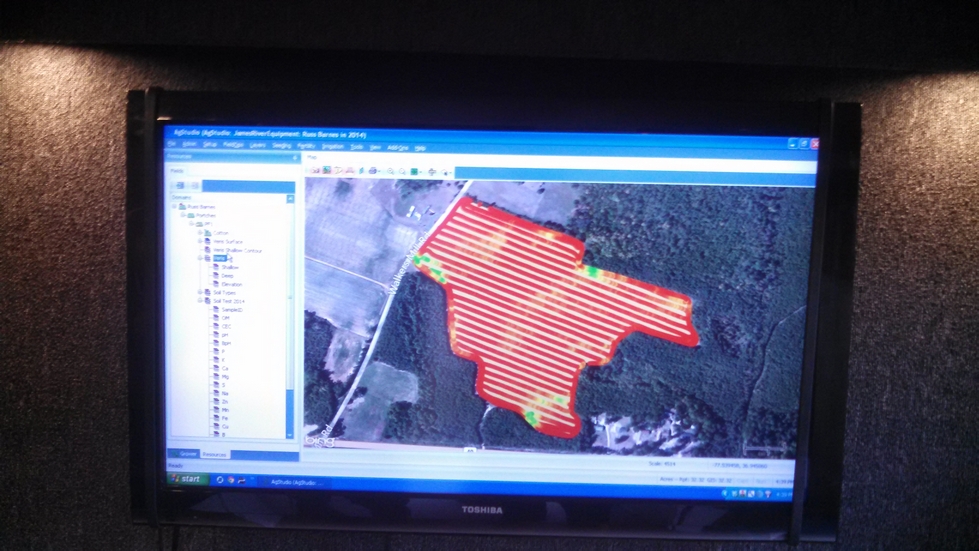Image resolution: width=979 pixels, height=551 pixels.
Task: Open the Layers menu
Action: point(258,146)
